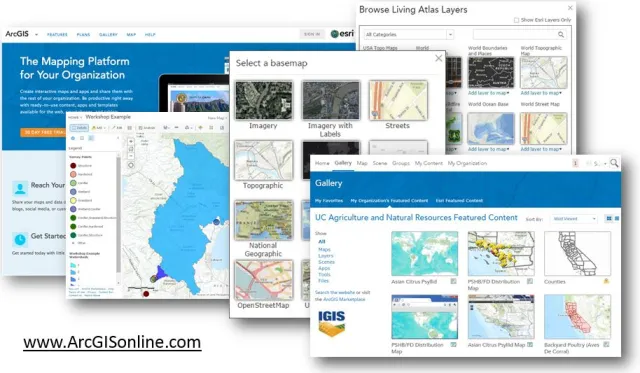This screenshot has height=373, width=640.
Task: Open the Legend tab icon in the Workshop side panel
Action: [91, 138]
